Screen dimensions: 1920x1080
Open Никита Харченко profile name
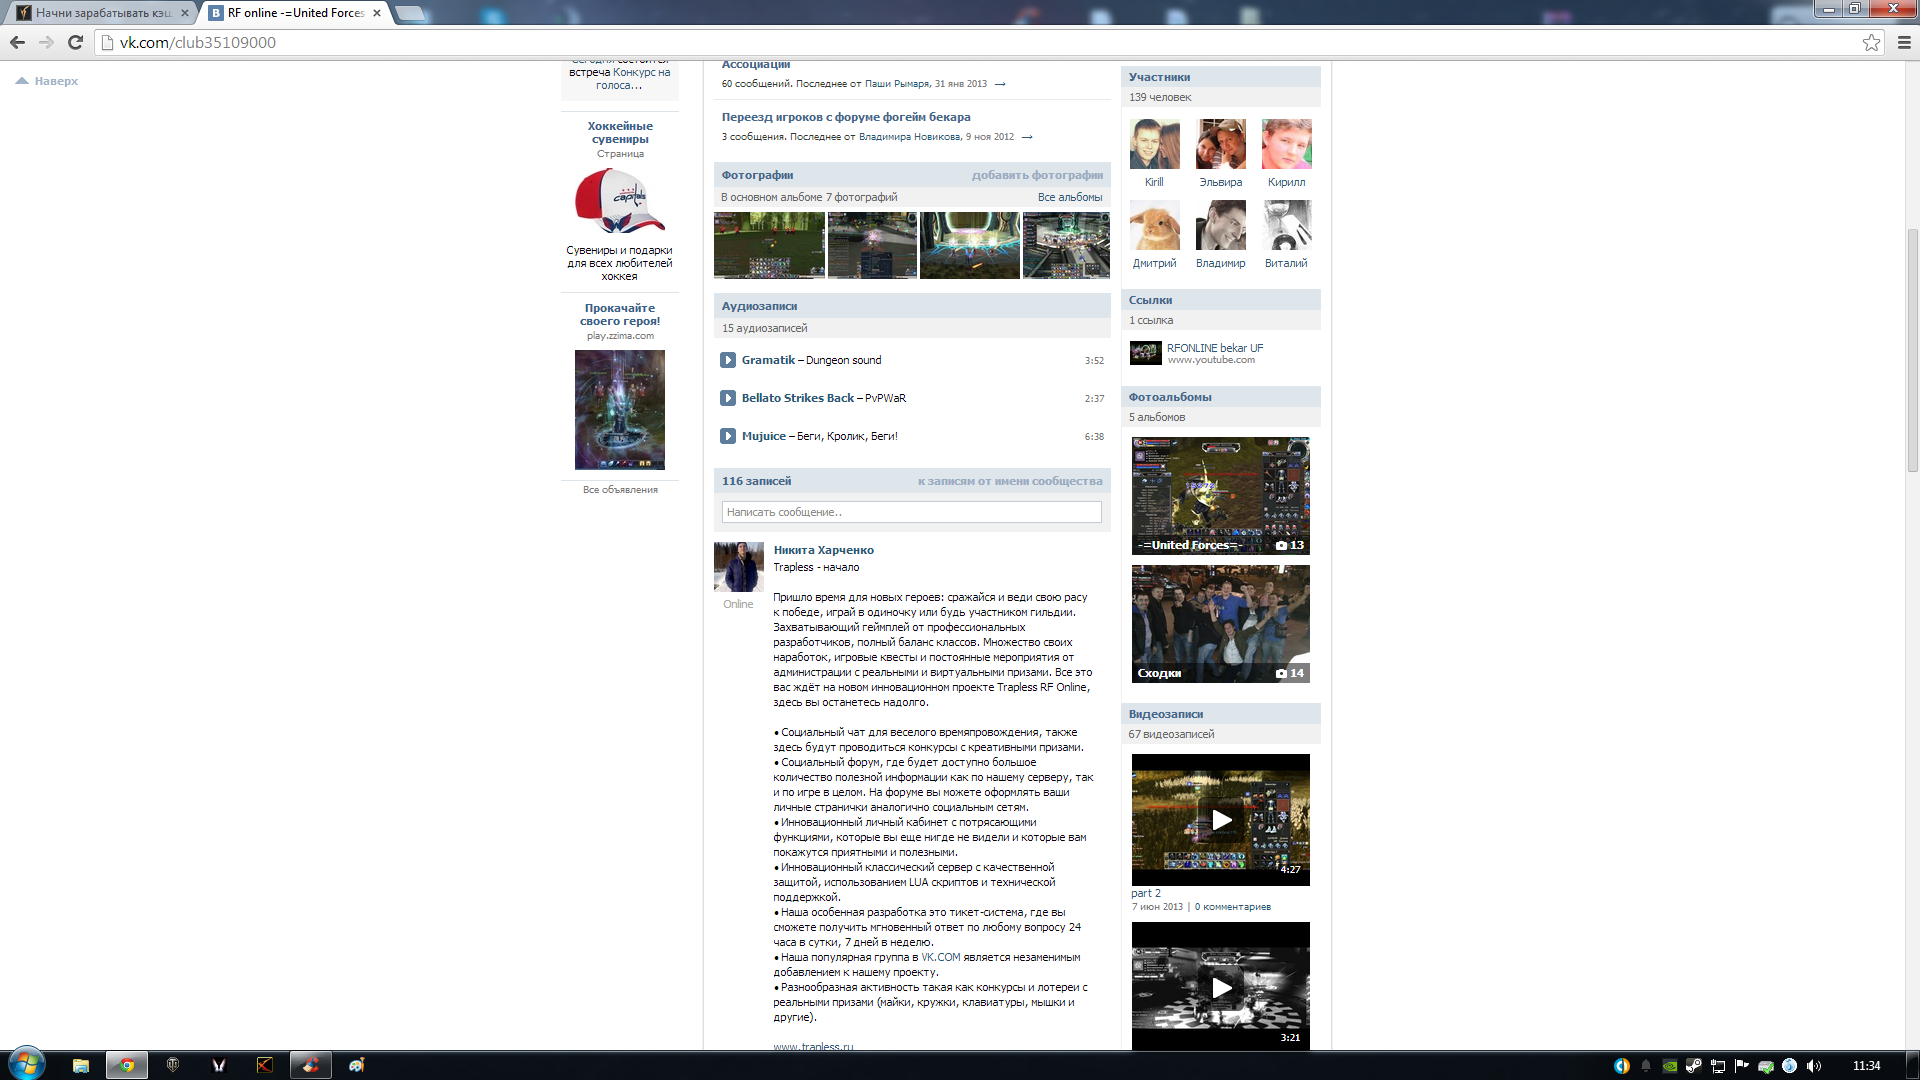coord(823,550)
